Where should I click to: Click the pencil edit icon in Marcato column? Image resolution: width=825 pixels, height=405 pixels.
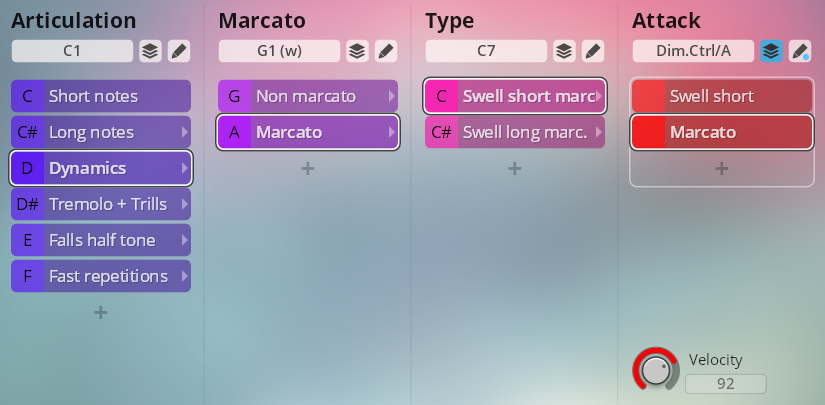385,51
